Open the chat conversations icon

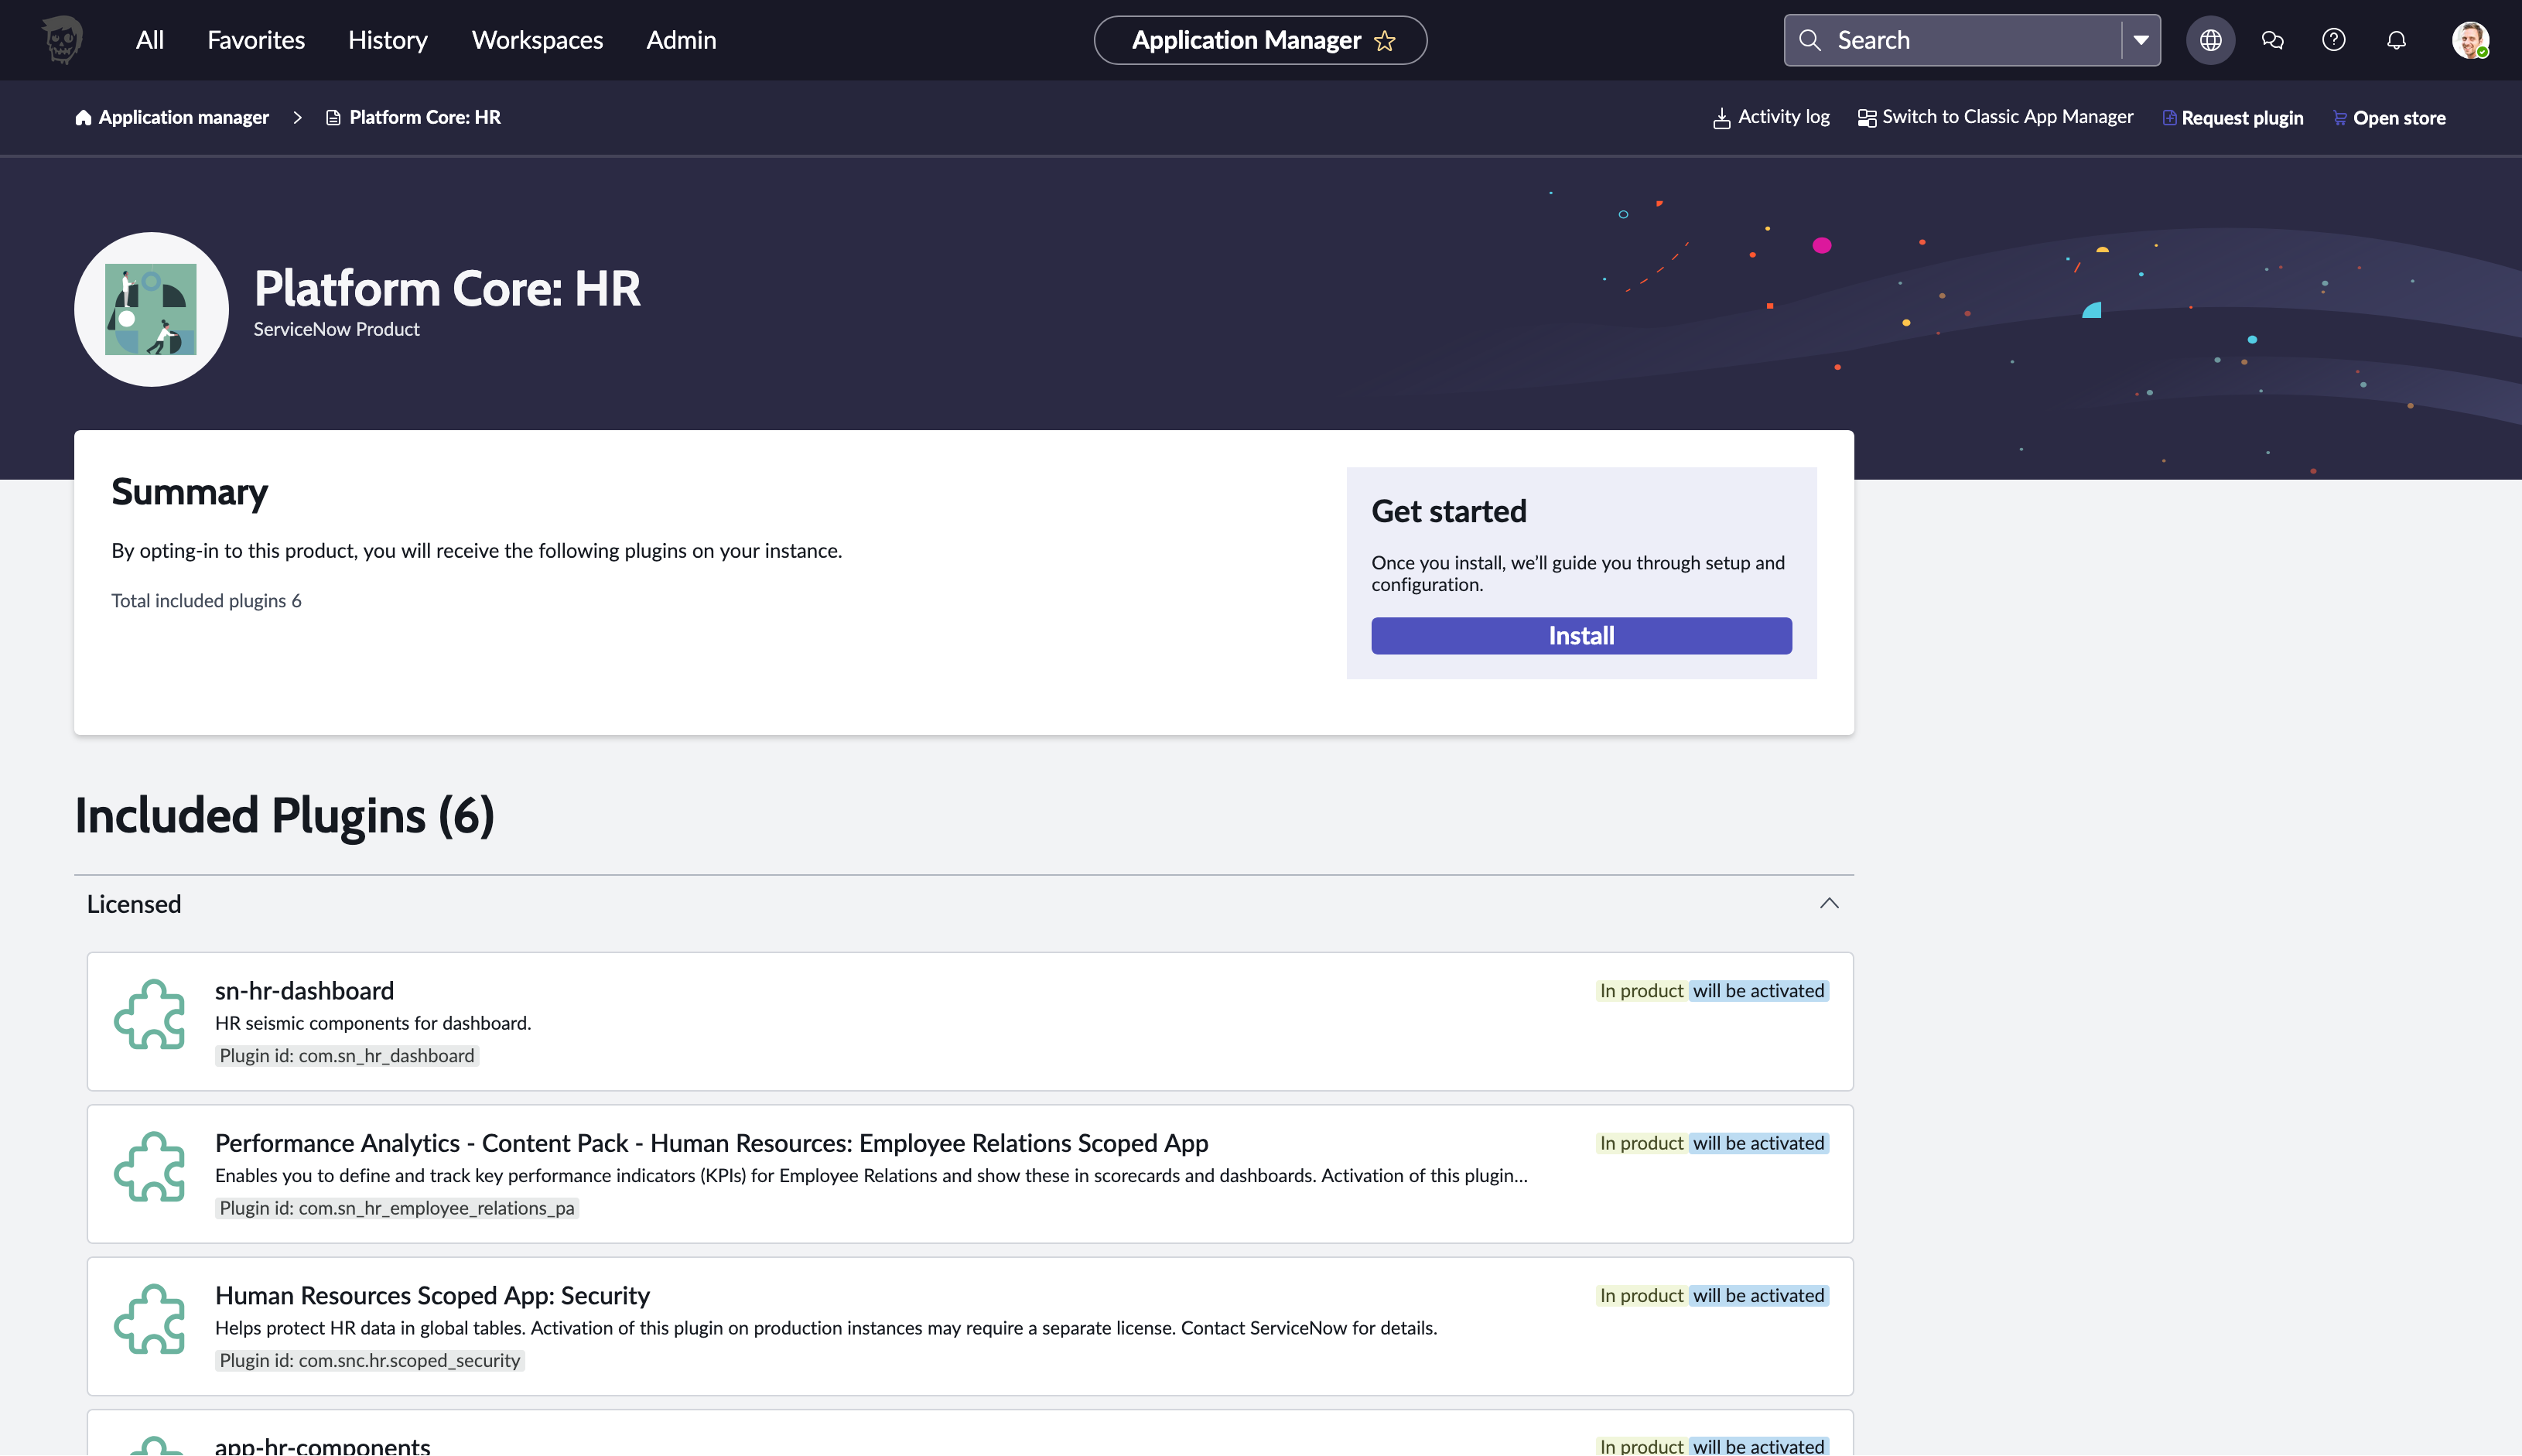[2272, 40]
